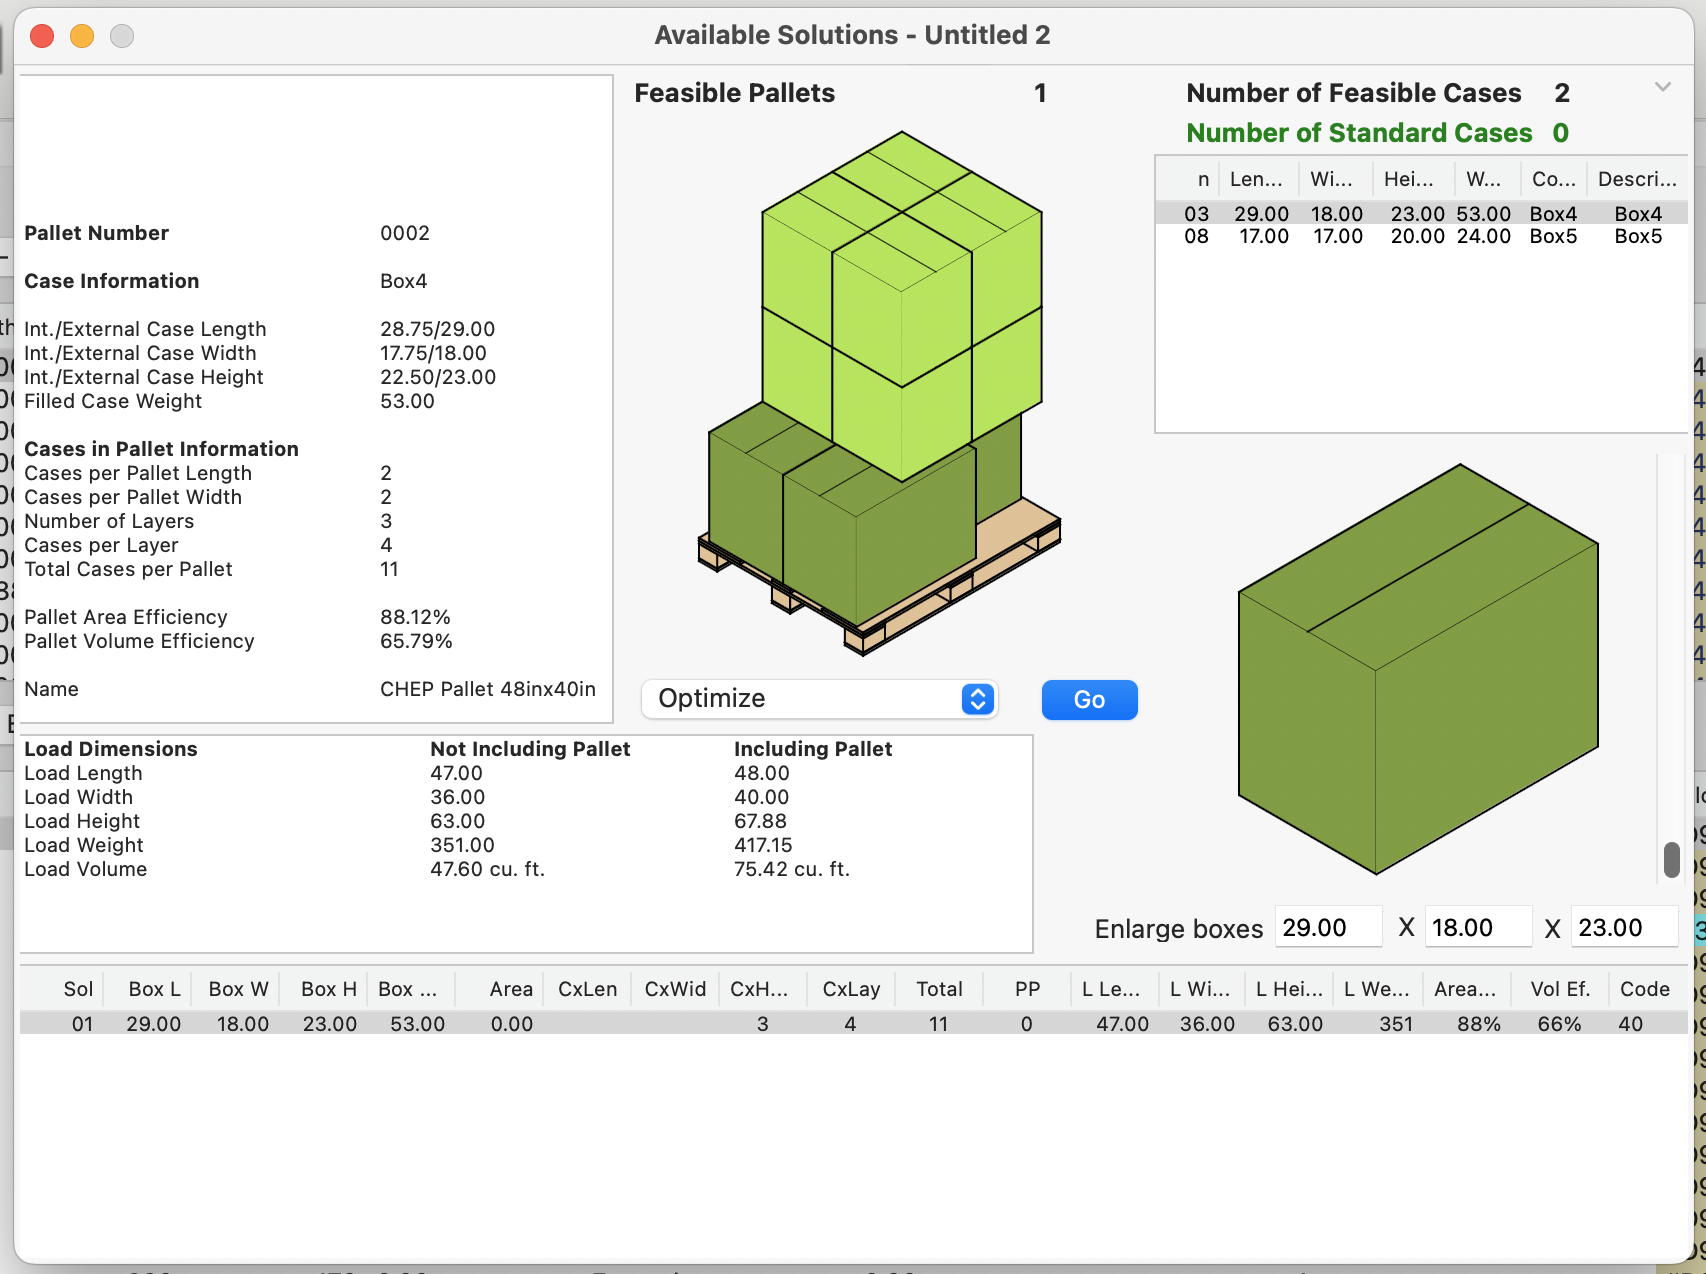Click the 53.00 weight cell in Box4 row
This screenshot has width=1706, height=1274.
coord(1484,213)
